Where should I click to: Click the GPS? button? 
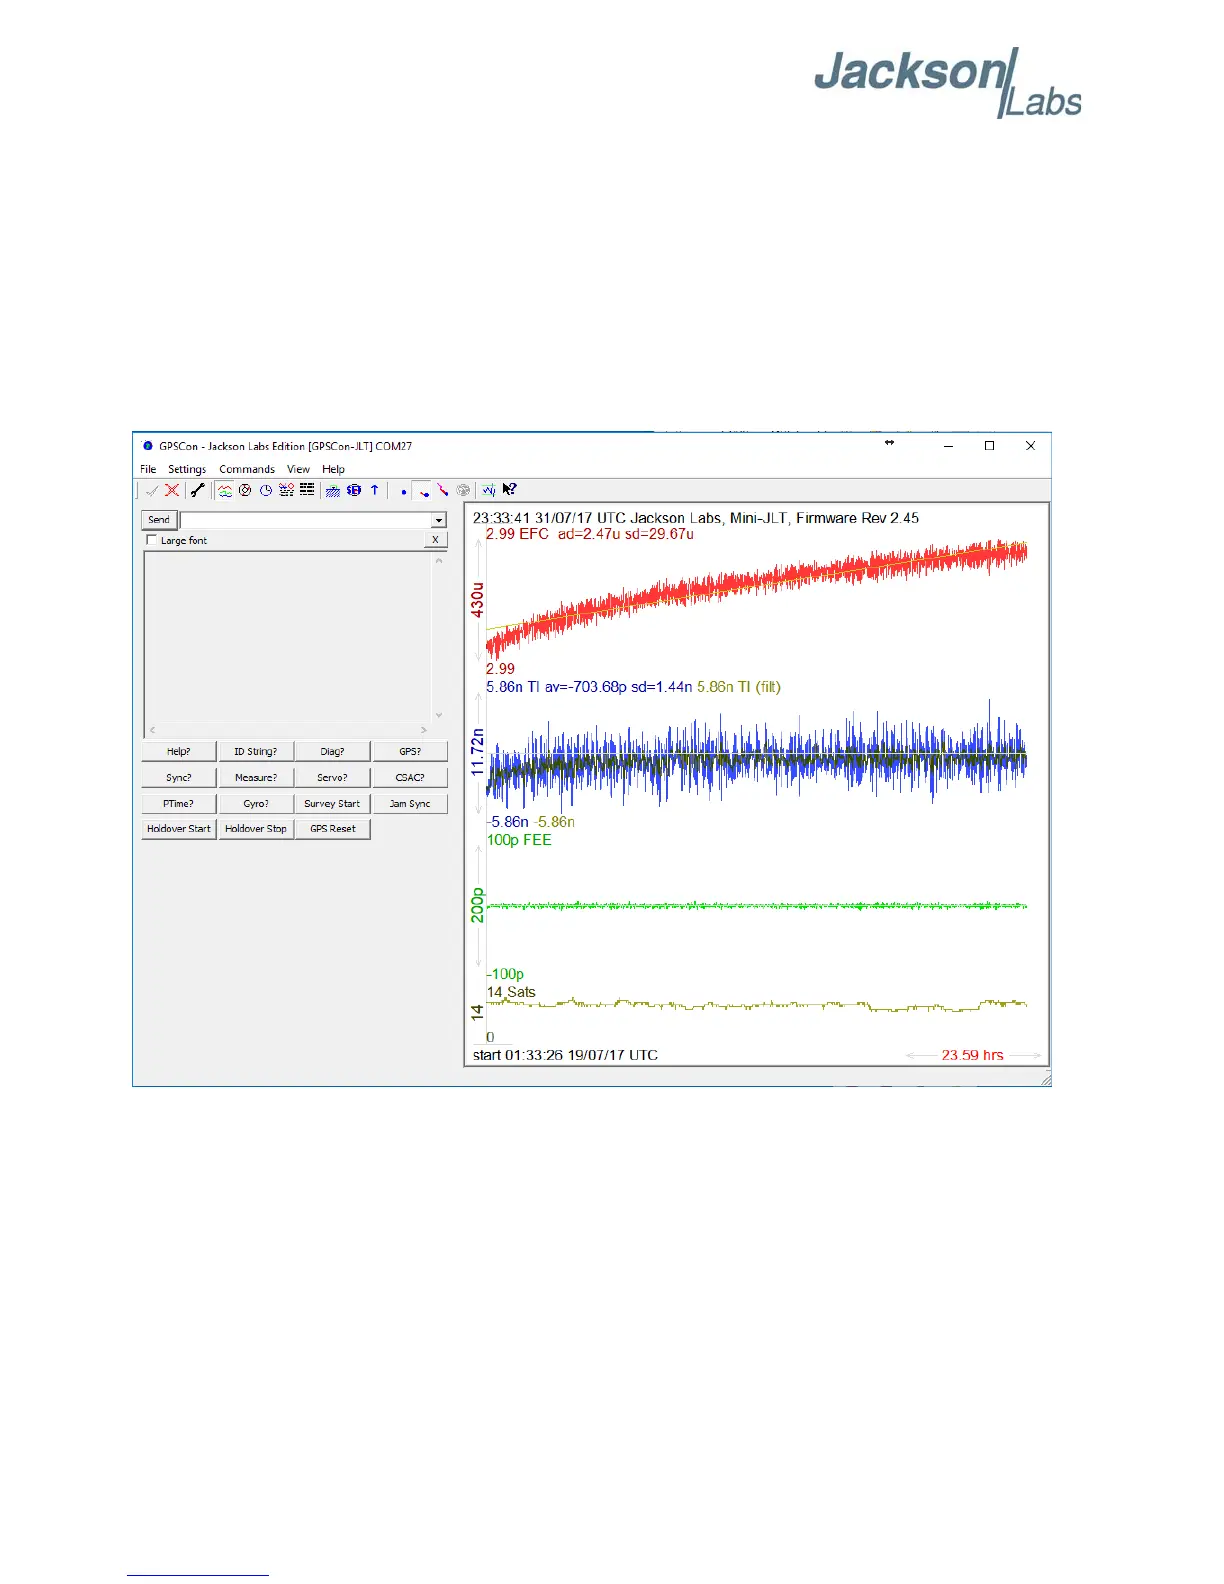tap(410, 752)
